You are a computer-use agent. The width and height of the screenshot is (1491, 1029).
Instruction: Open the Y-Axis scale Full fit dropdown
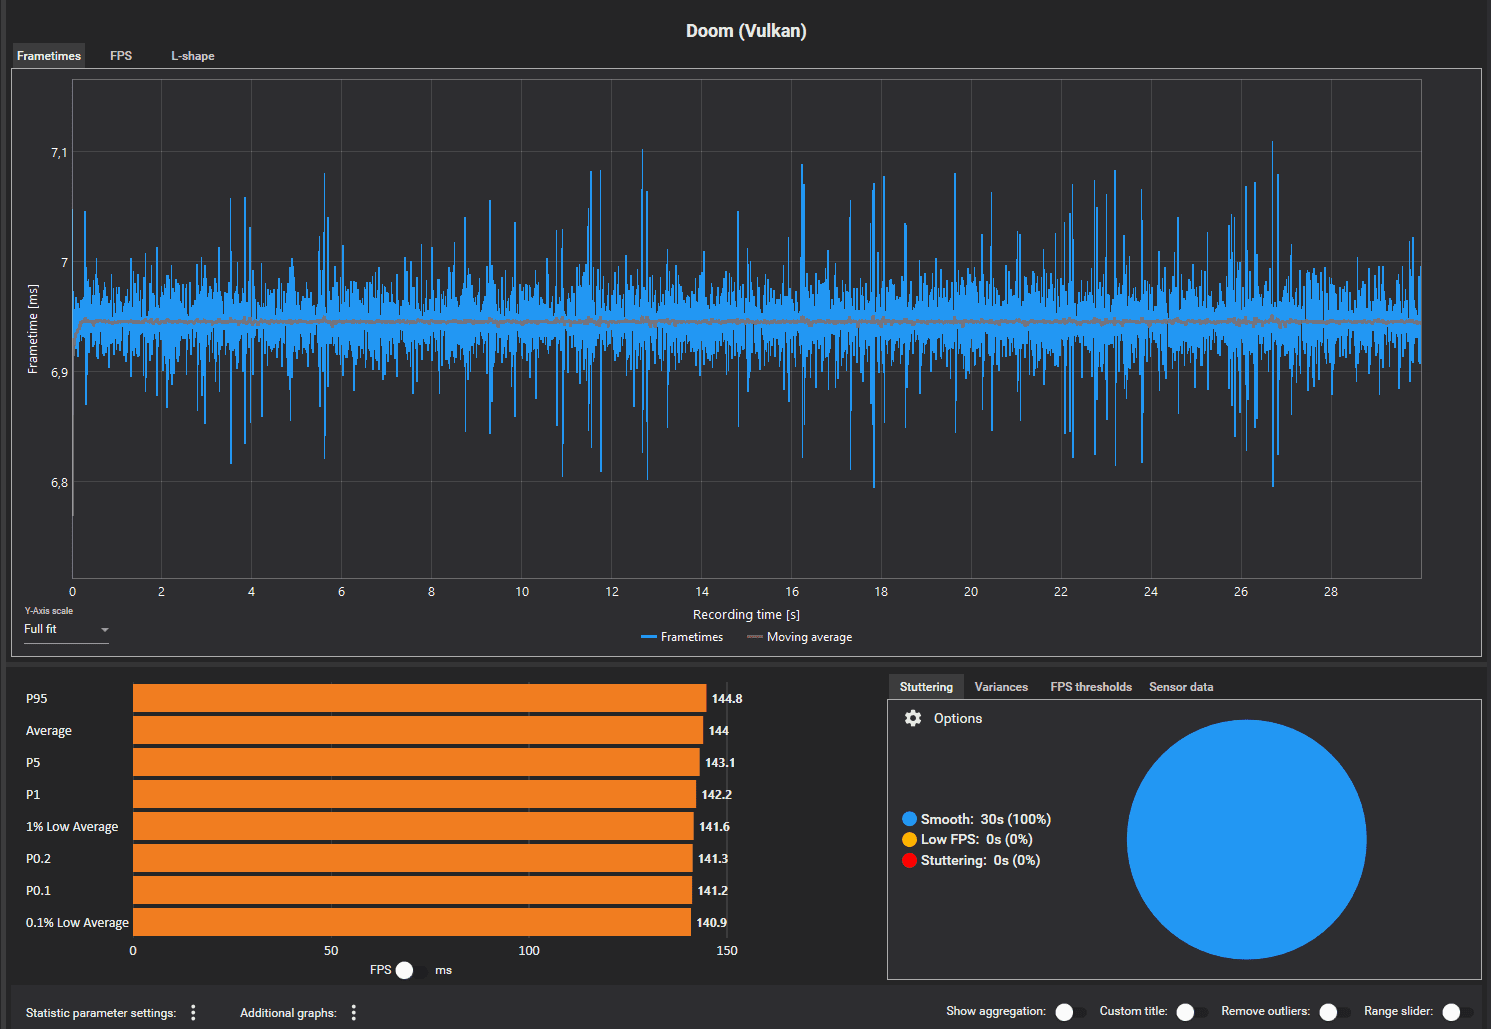[66, 629]
